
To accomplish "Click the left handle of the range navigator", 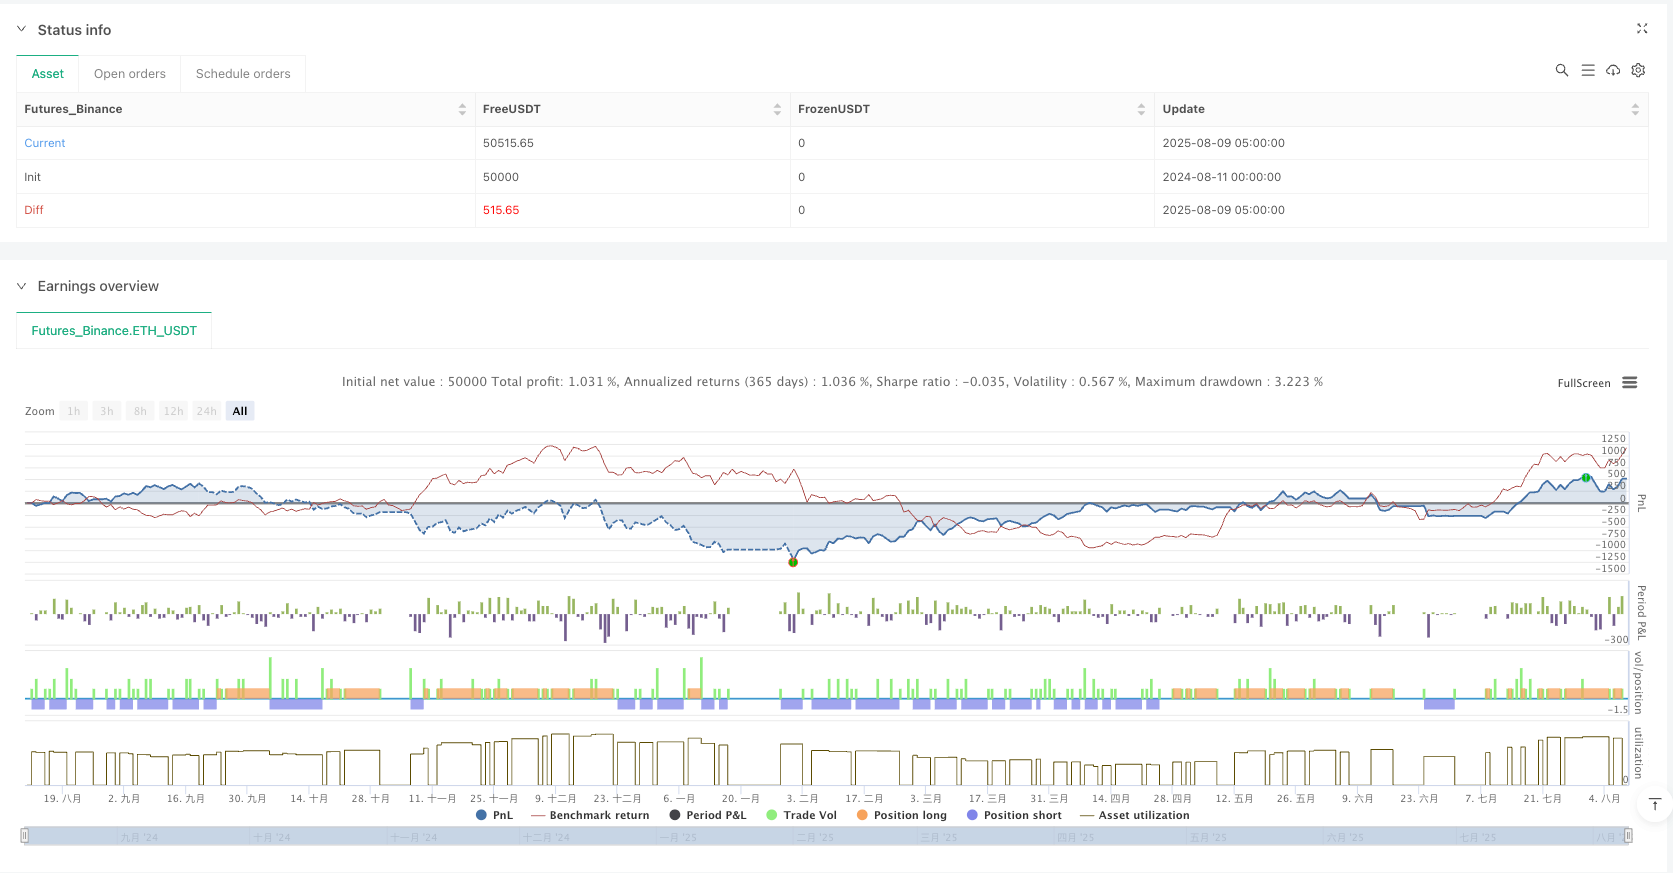I will 25,835.
